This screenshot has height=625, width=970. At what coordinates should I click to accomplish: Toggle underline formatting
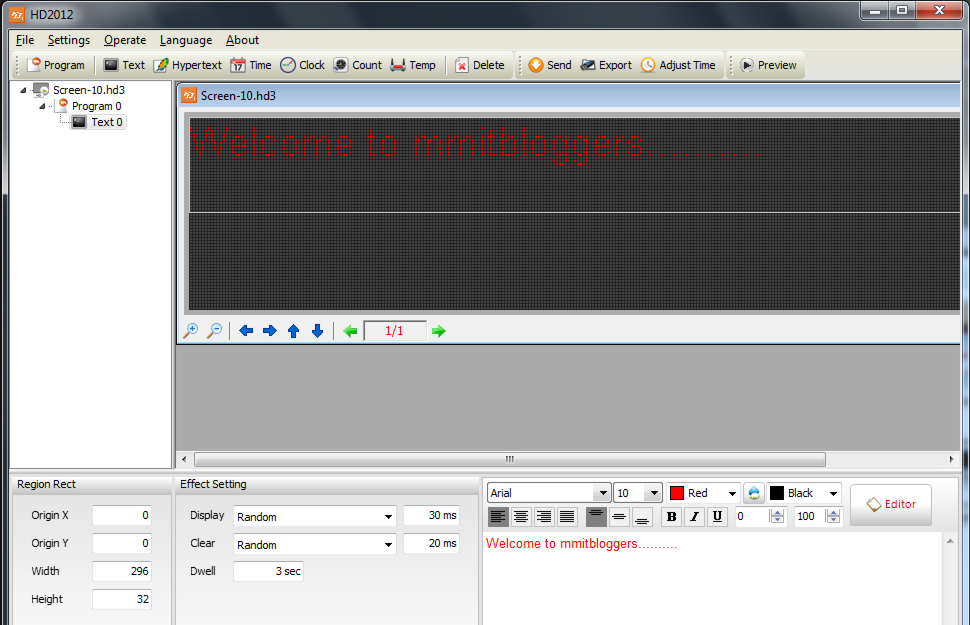tap(717, 516)
